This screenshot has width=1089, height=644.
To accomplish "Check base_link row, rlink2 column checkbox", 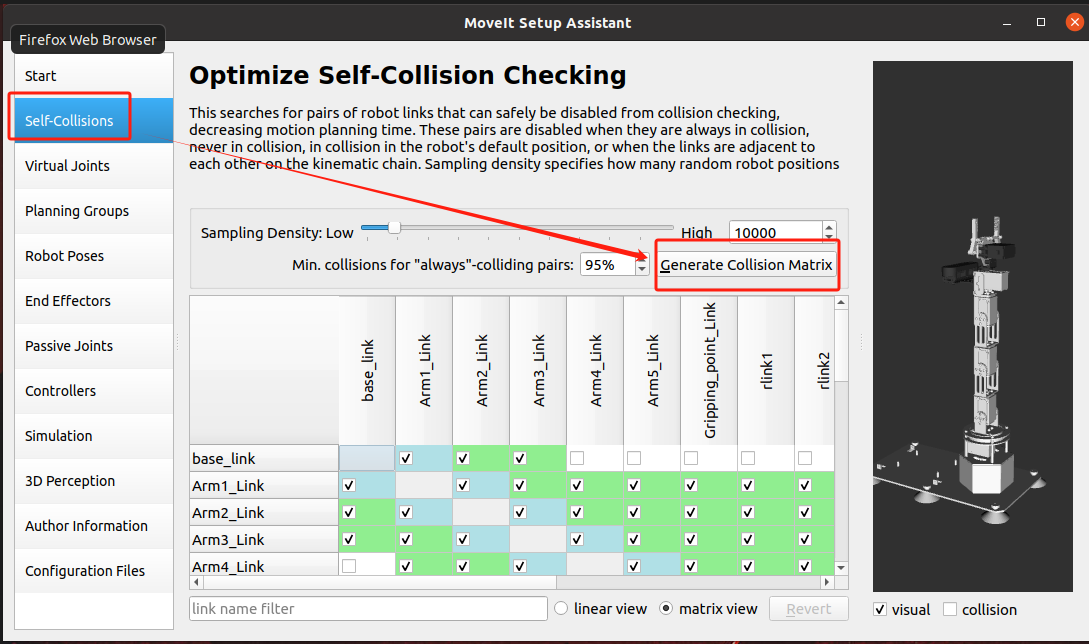I will [x=805, y=459].
